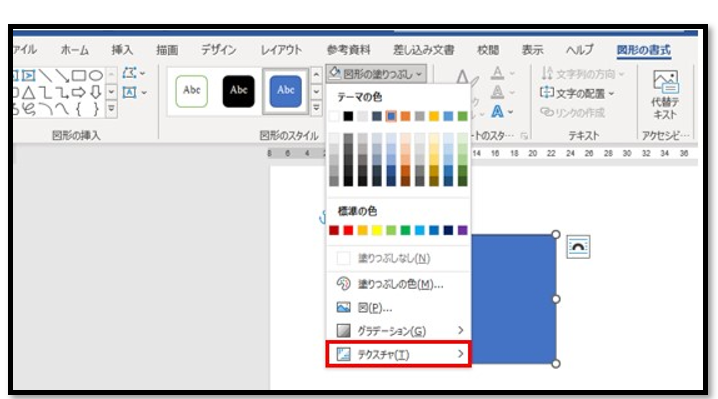
Task: Open the 図形の塗りつぶし dropdown
Action: tap(376, 73)
